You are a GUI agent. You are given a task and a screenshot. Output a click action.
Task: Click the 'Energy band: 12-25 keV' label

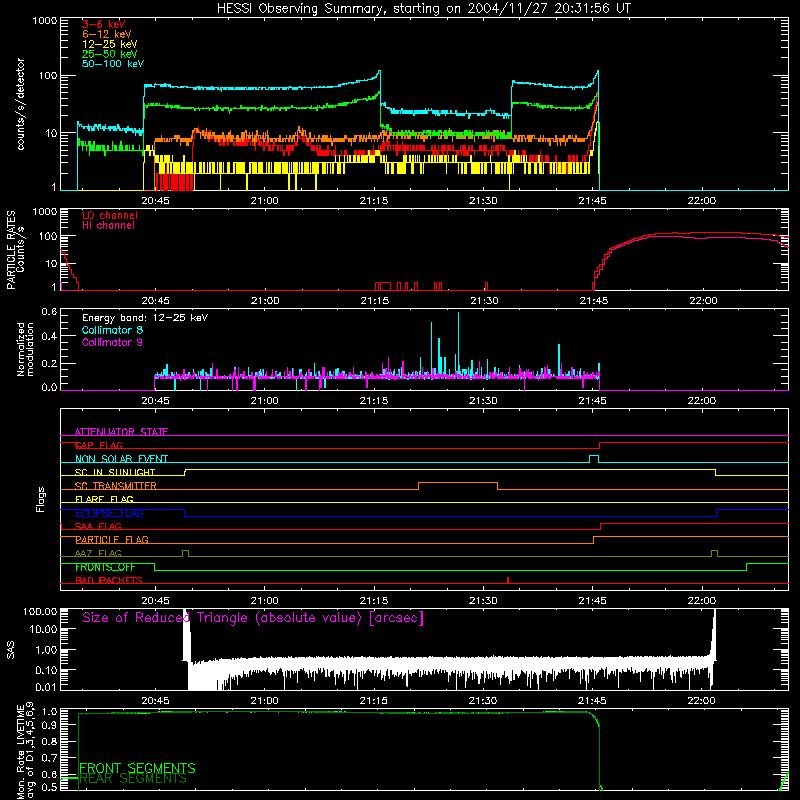tap(145, 318)
